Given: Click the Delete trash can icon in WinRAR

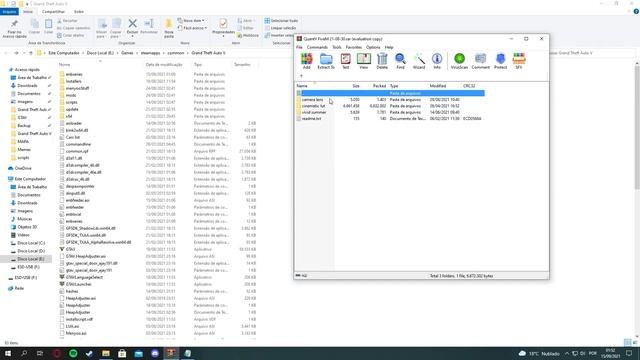Looking at the screenshot, I should click(x=382, y=61).
